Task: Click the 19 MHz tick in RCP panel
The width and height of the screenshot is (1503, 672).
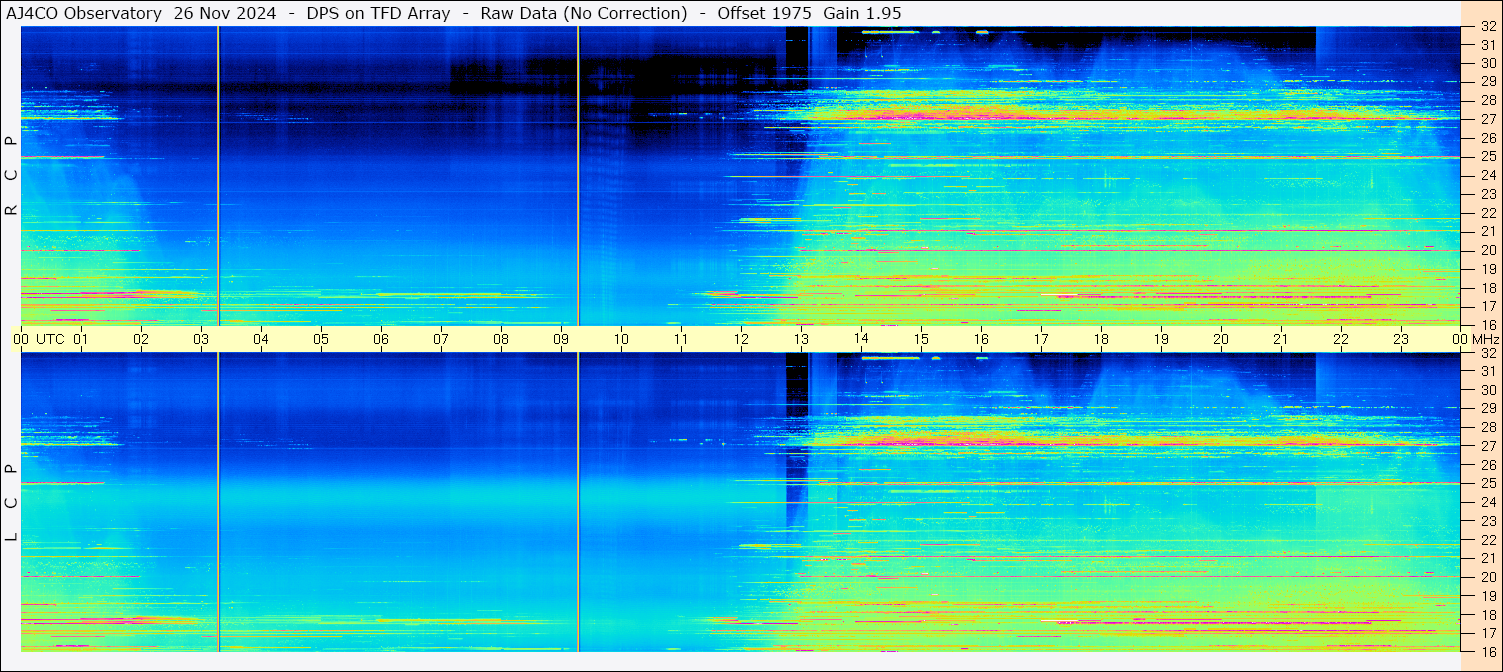Action: (x=1488, y=269)
